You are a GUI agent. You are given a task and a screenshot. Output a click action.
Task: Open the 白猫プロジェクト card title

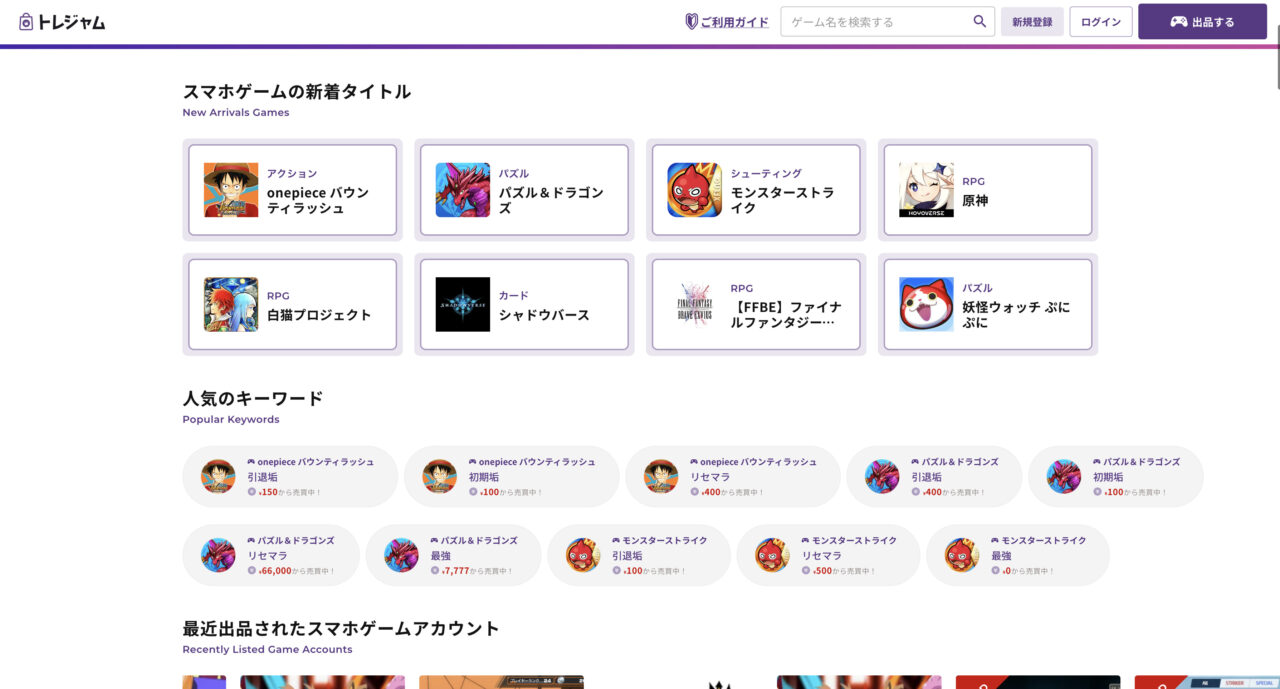pyautogui.click(x=319, y=315)
